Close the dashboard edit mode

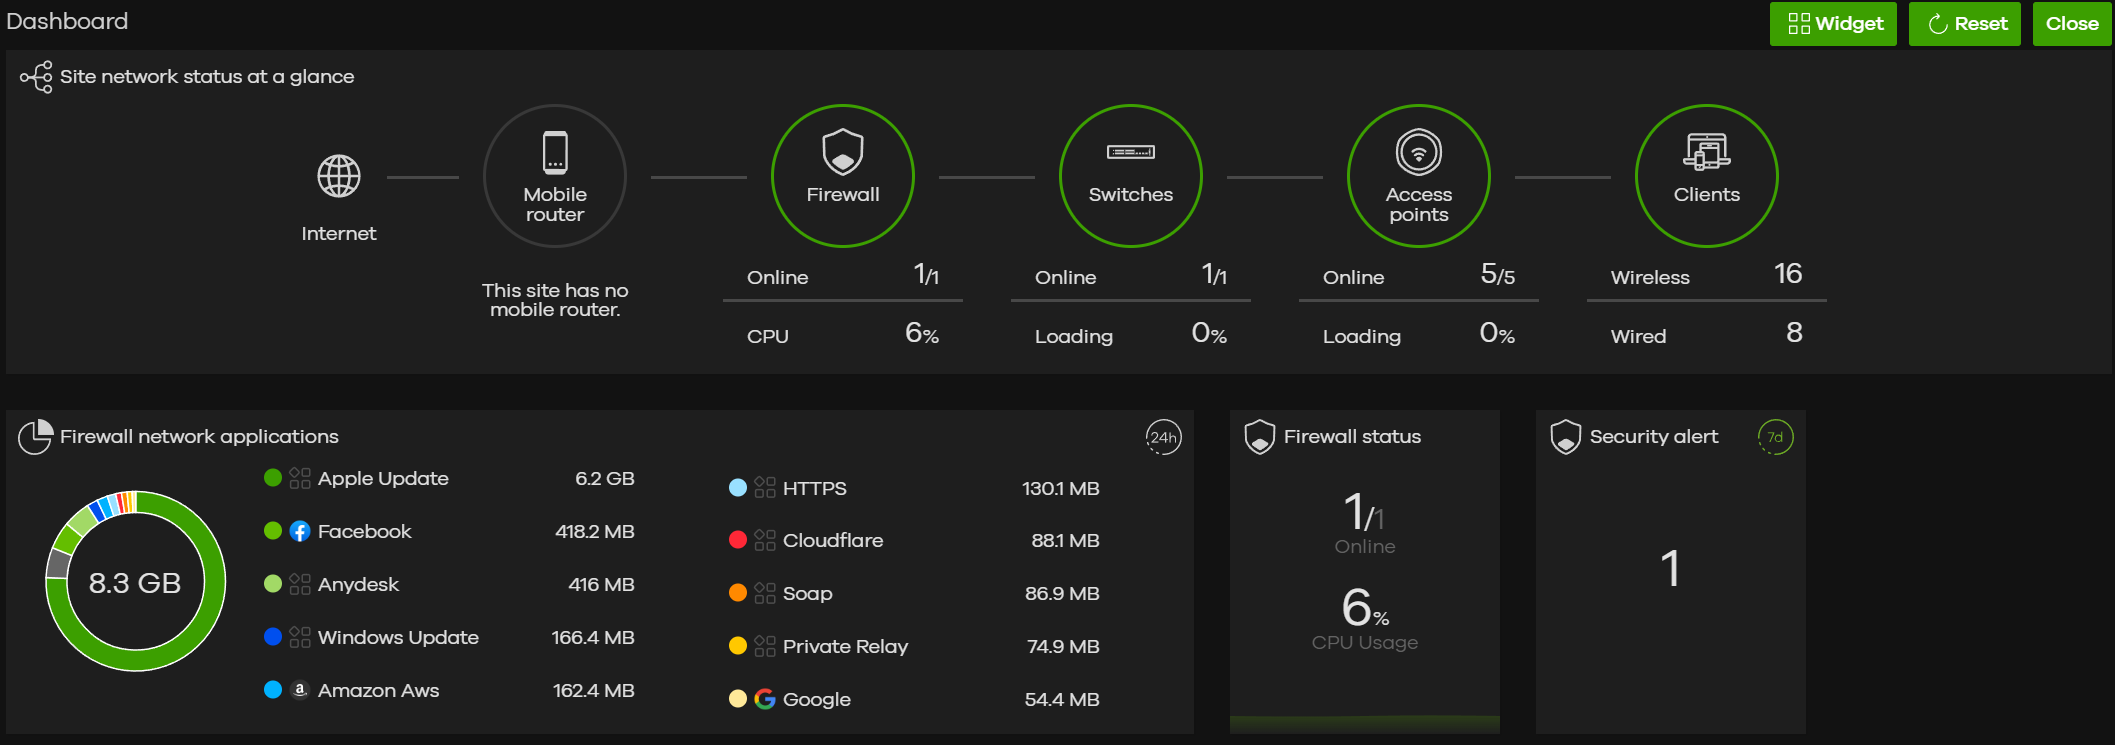[2071, 24]
